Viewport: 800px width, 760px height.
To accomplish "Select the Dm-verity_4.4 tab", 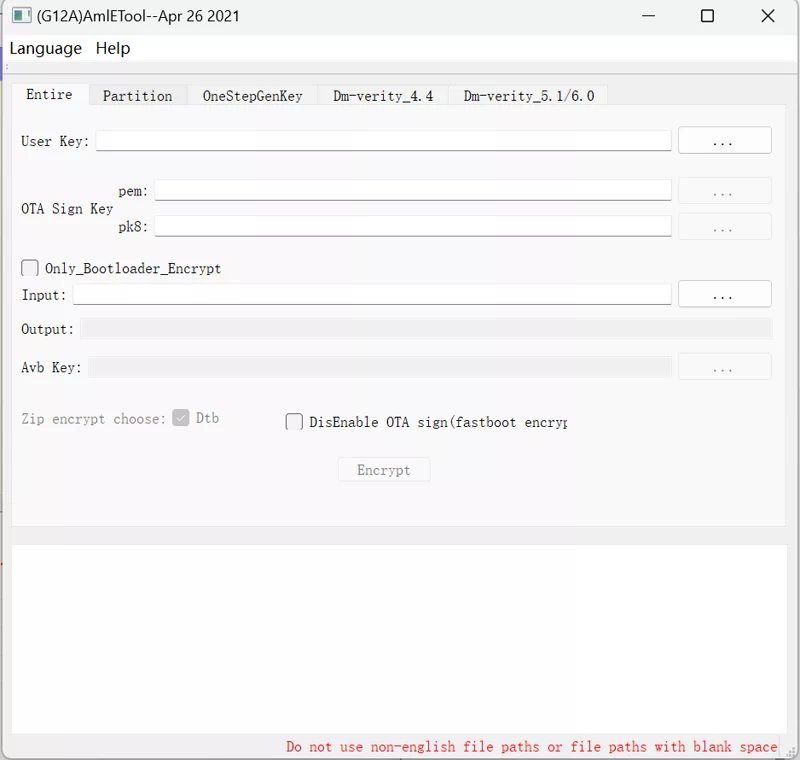I will tap(383, 96).
